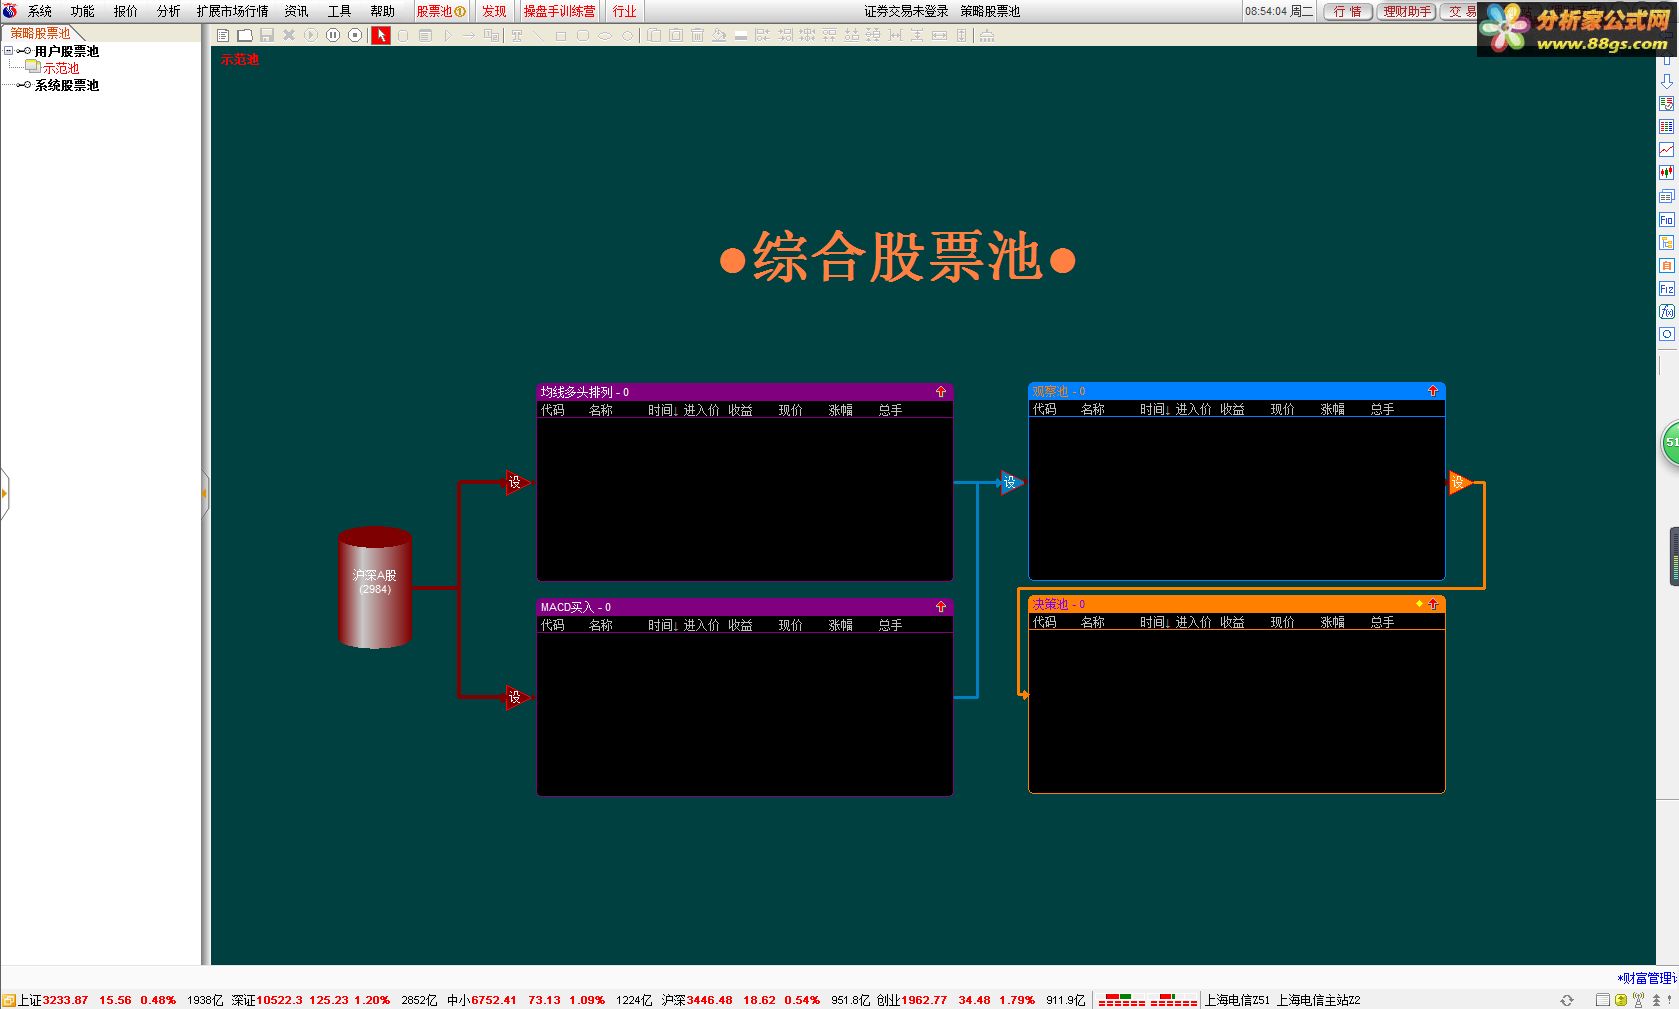Click 涨幅 column header in 观察池
Viewport: 1679px width, 1009px height.
pos(1332,409)
